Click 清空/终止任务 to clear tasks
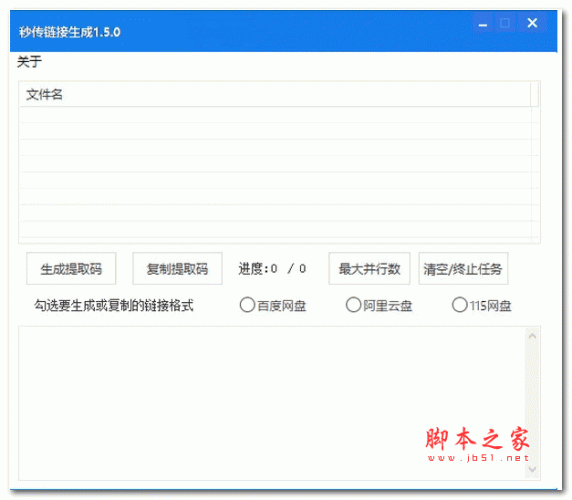 click(x=463, y=268)
